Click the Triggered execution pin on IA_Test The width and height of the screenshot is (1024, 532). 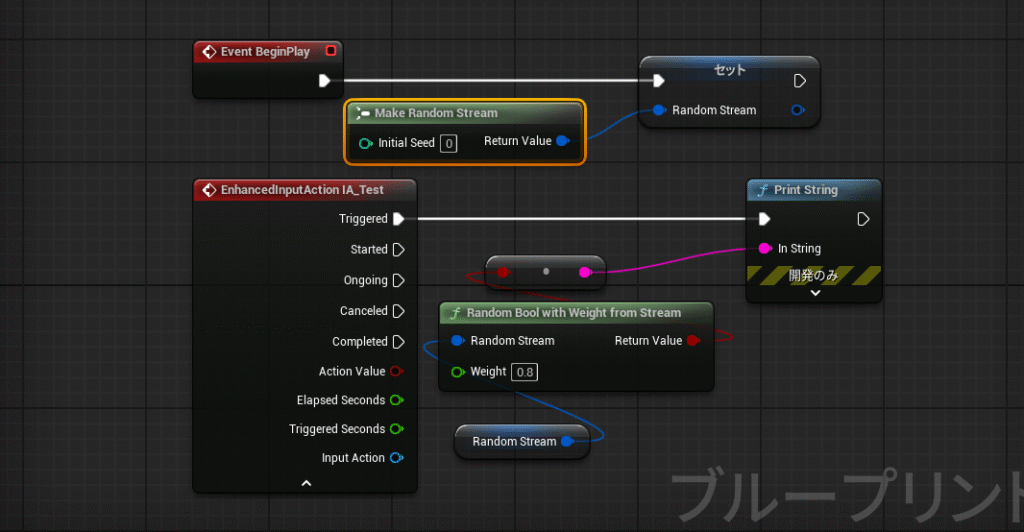point(398,219)
